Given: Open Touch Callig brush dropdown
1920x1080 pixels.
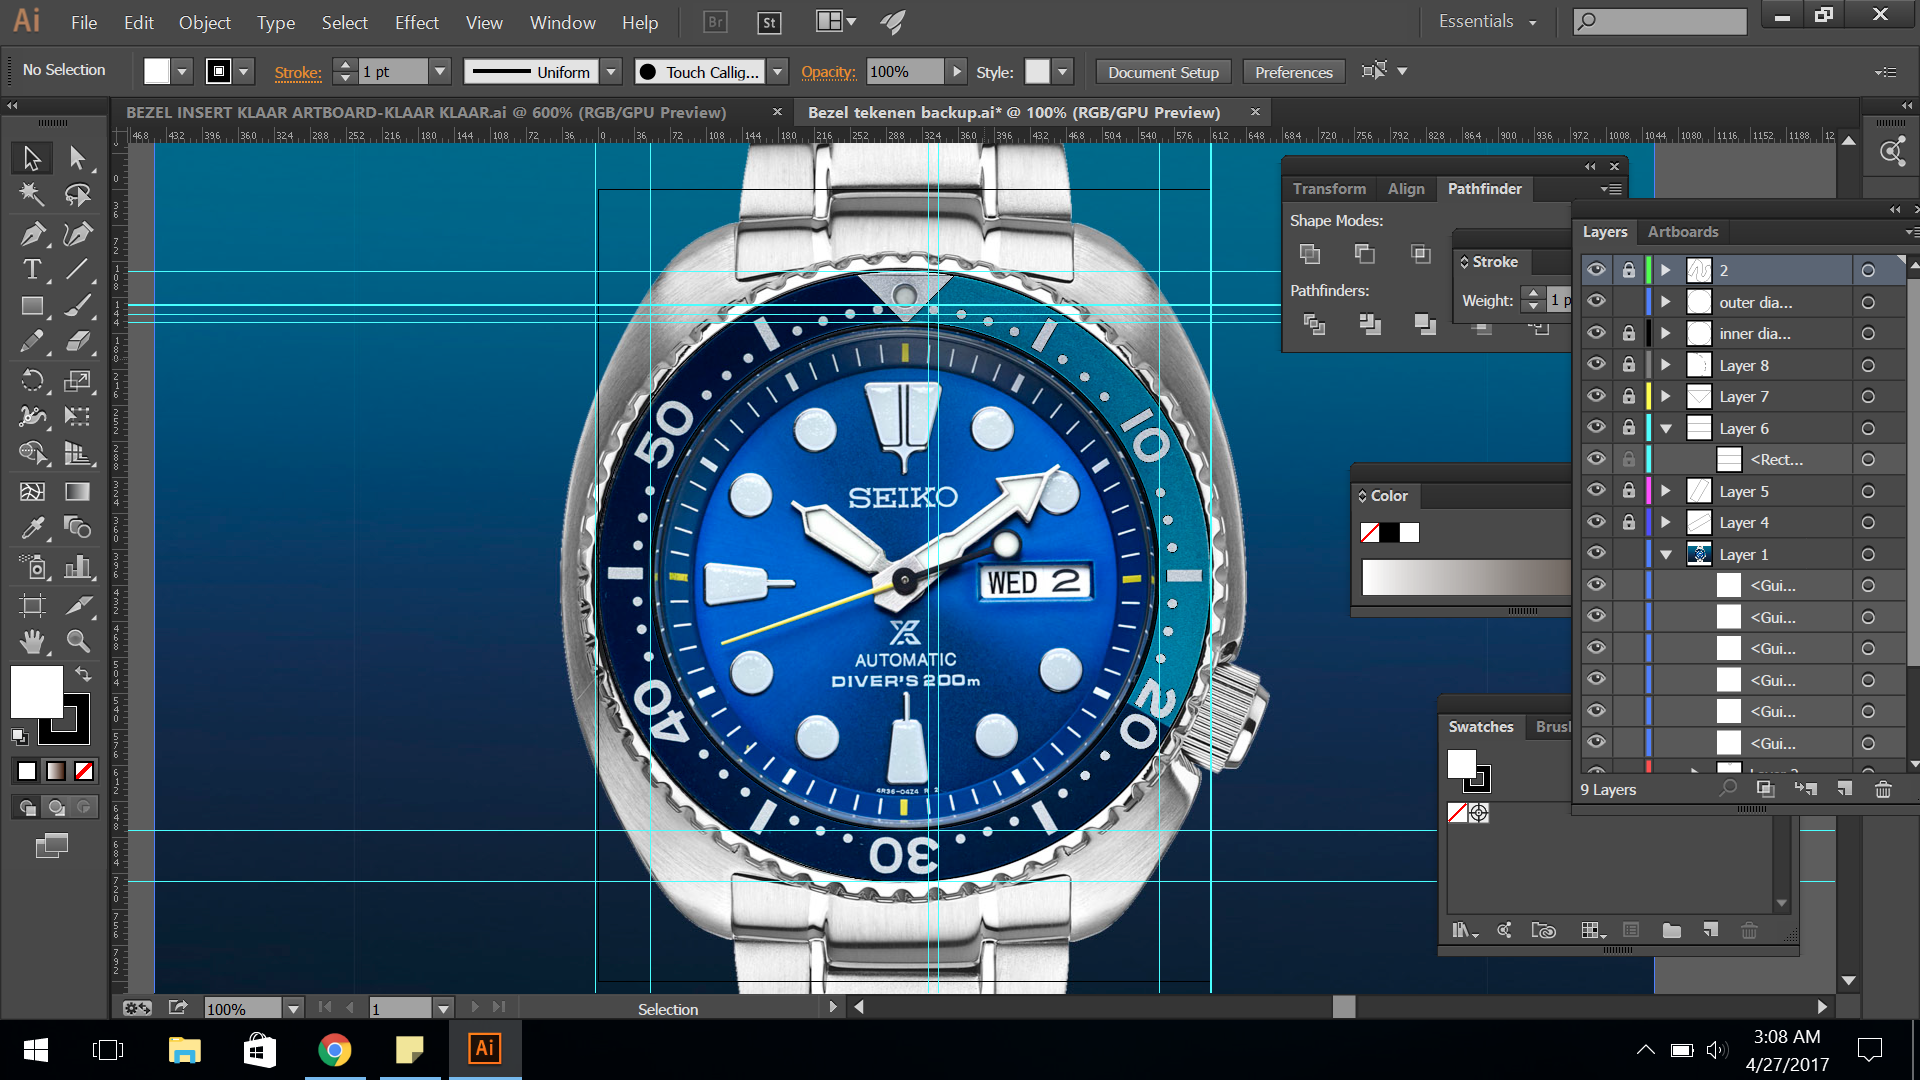Looking at the screenshot, I should pyautogui.click(x=777, y=71).
